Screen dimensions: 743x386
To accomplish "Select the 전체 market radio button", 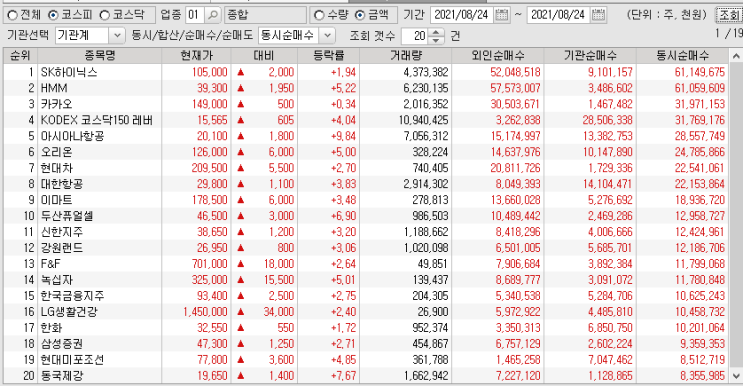I will [x=13, y=15].
